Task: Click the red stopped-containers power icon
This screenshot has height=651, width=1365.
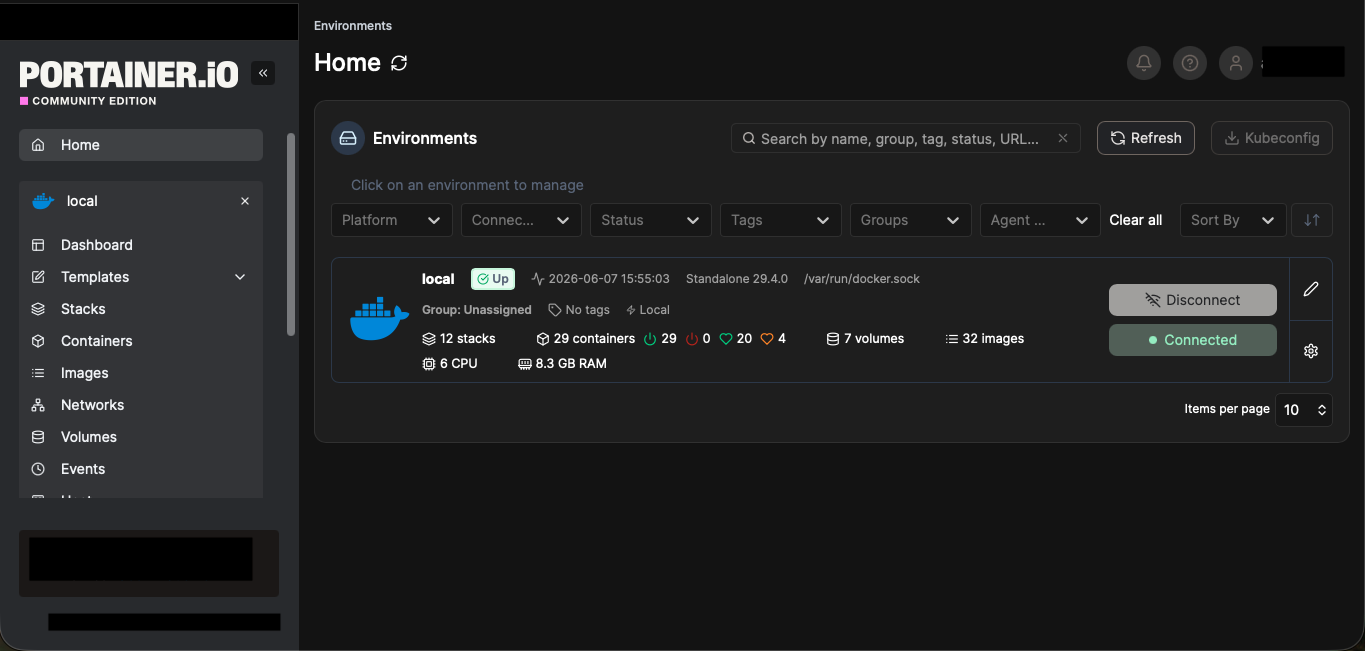Action: click(x=692, y=339)
